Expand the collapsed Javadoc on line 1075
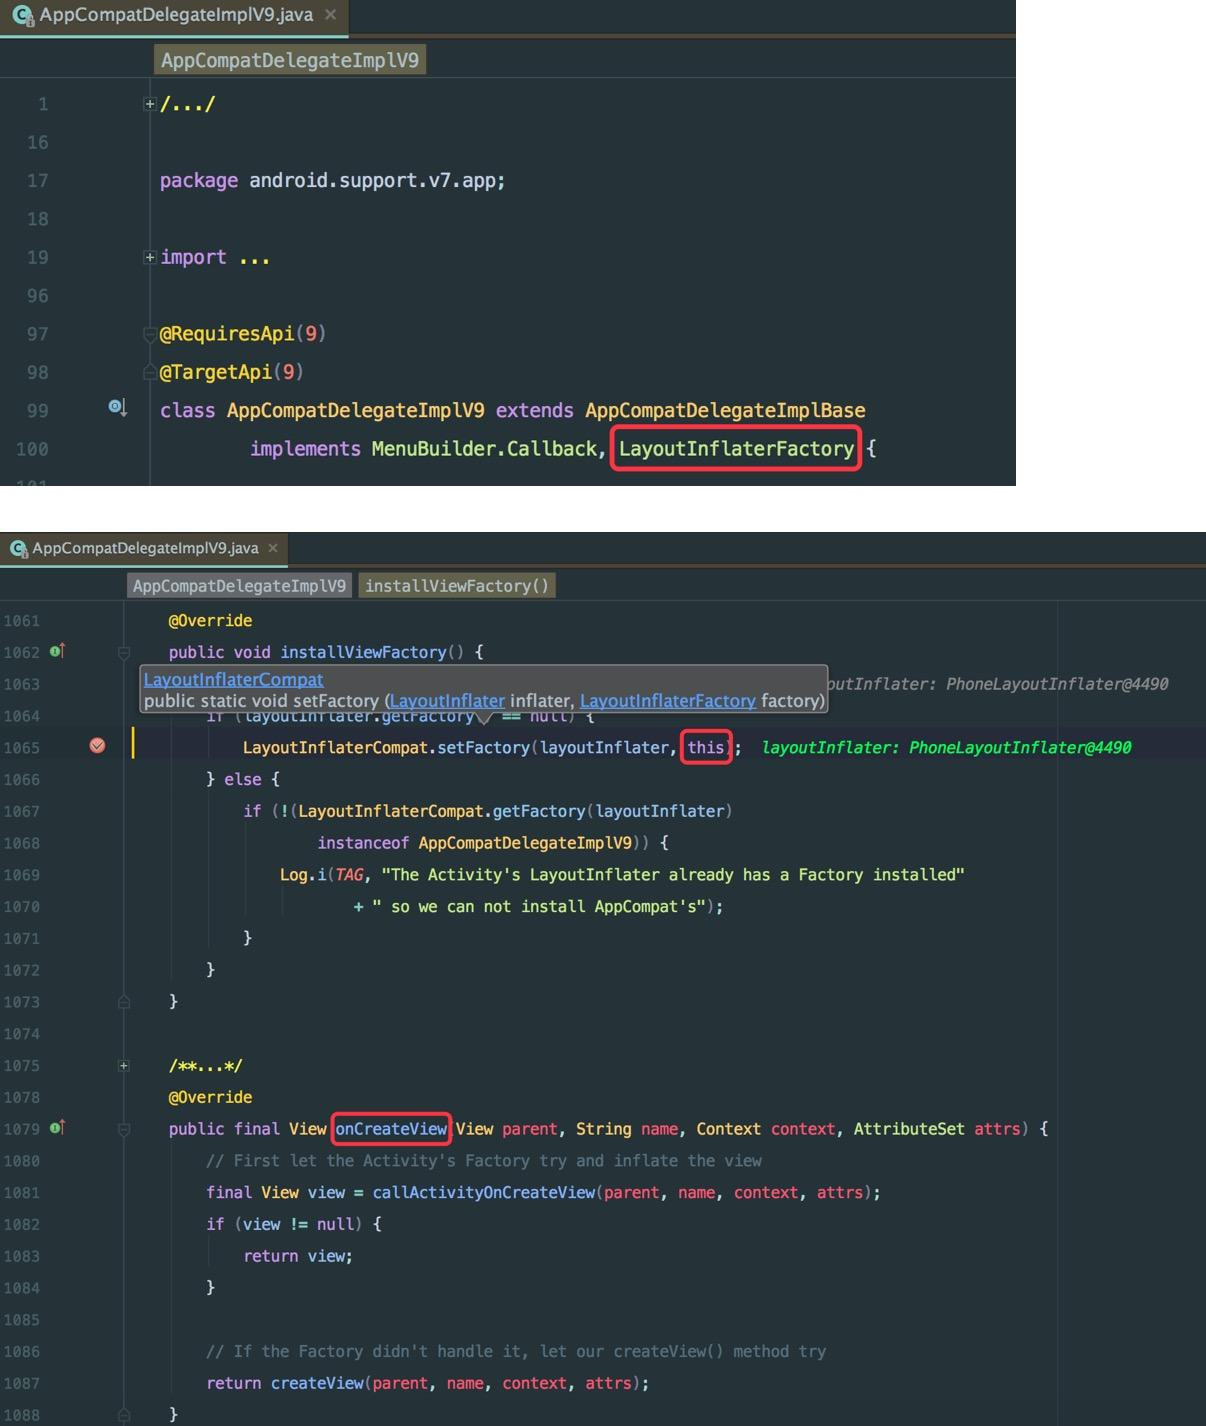Screen dimensions: 1206x1426 tap(123, 1065)
